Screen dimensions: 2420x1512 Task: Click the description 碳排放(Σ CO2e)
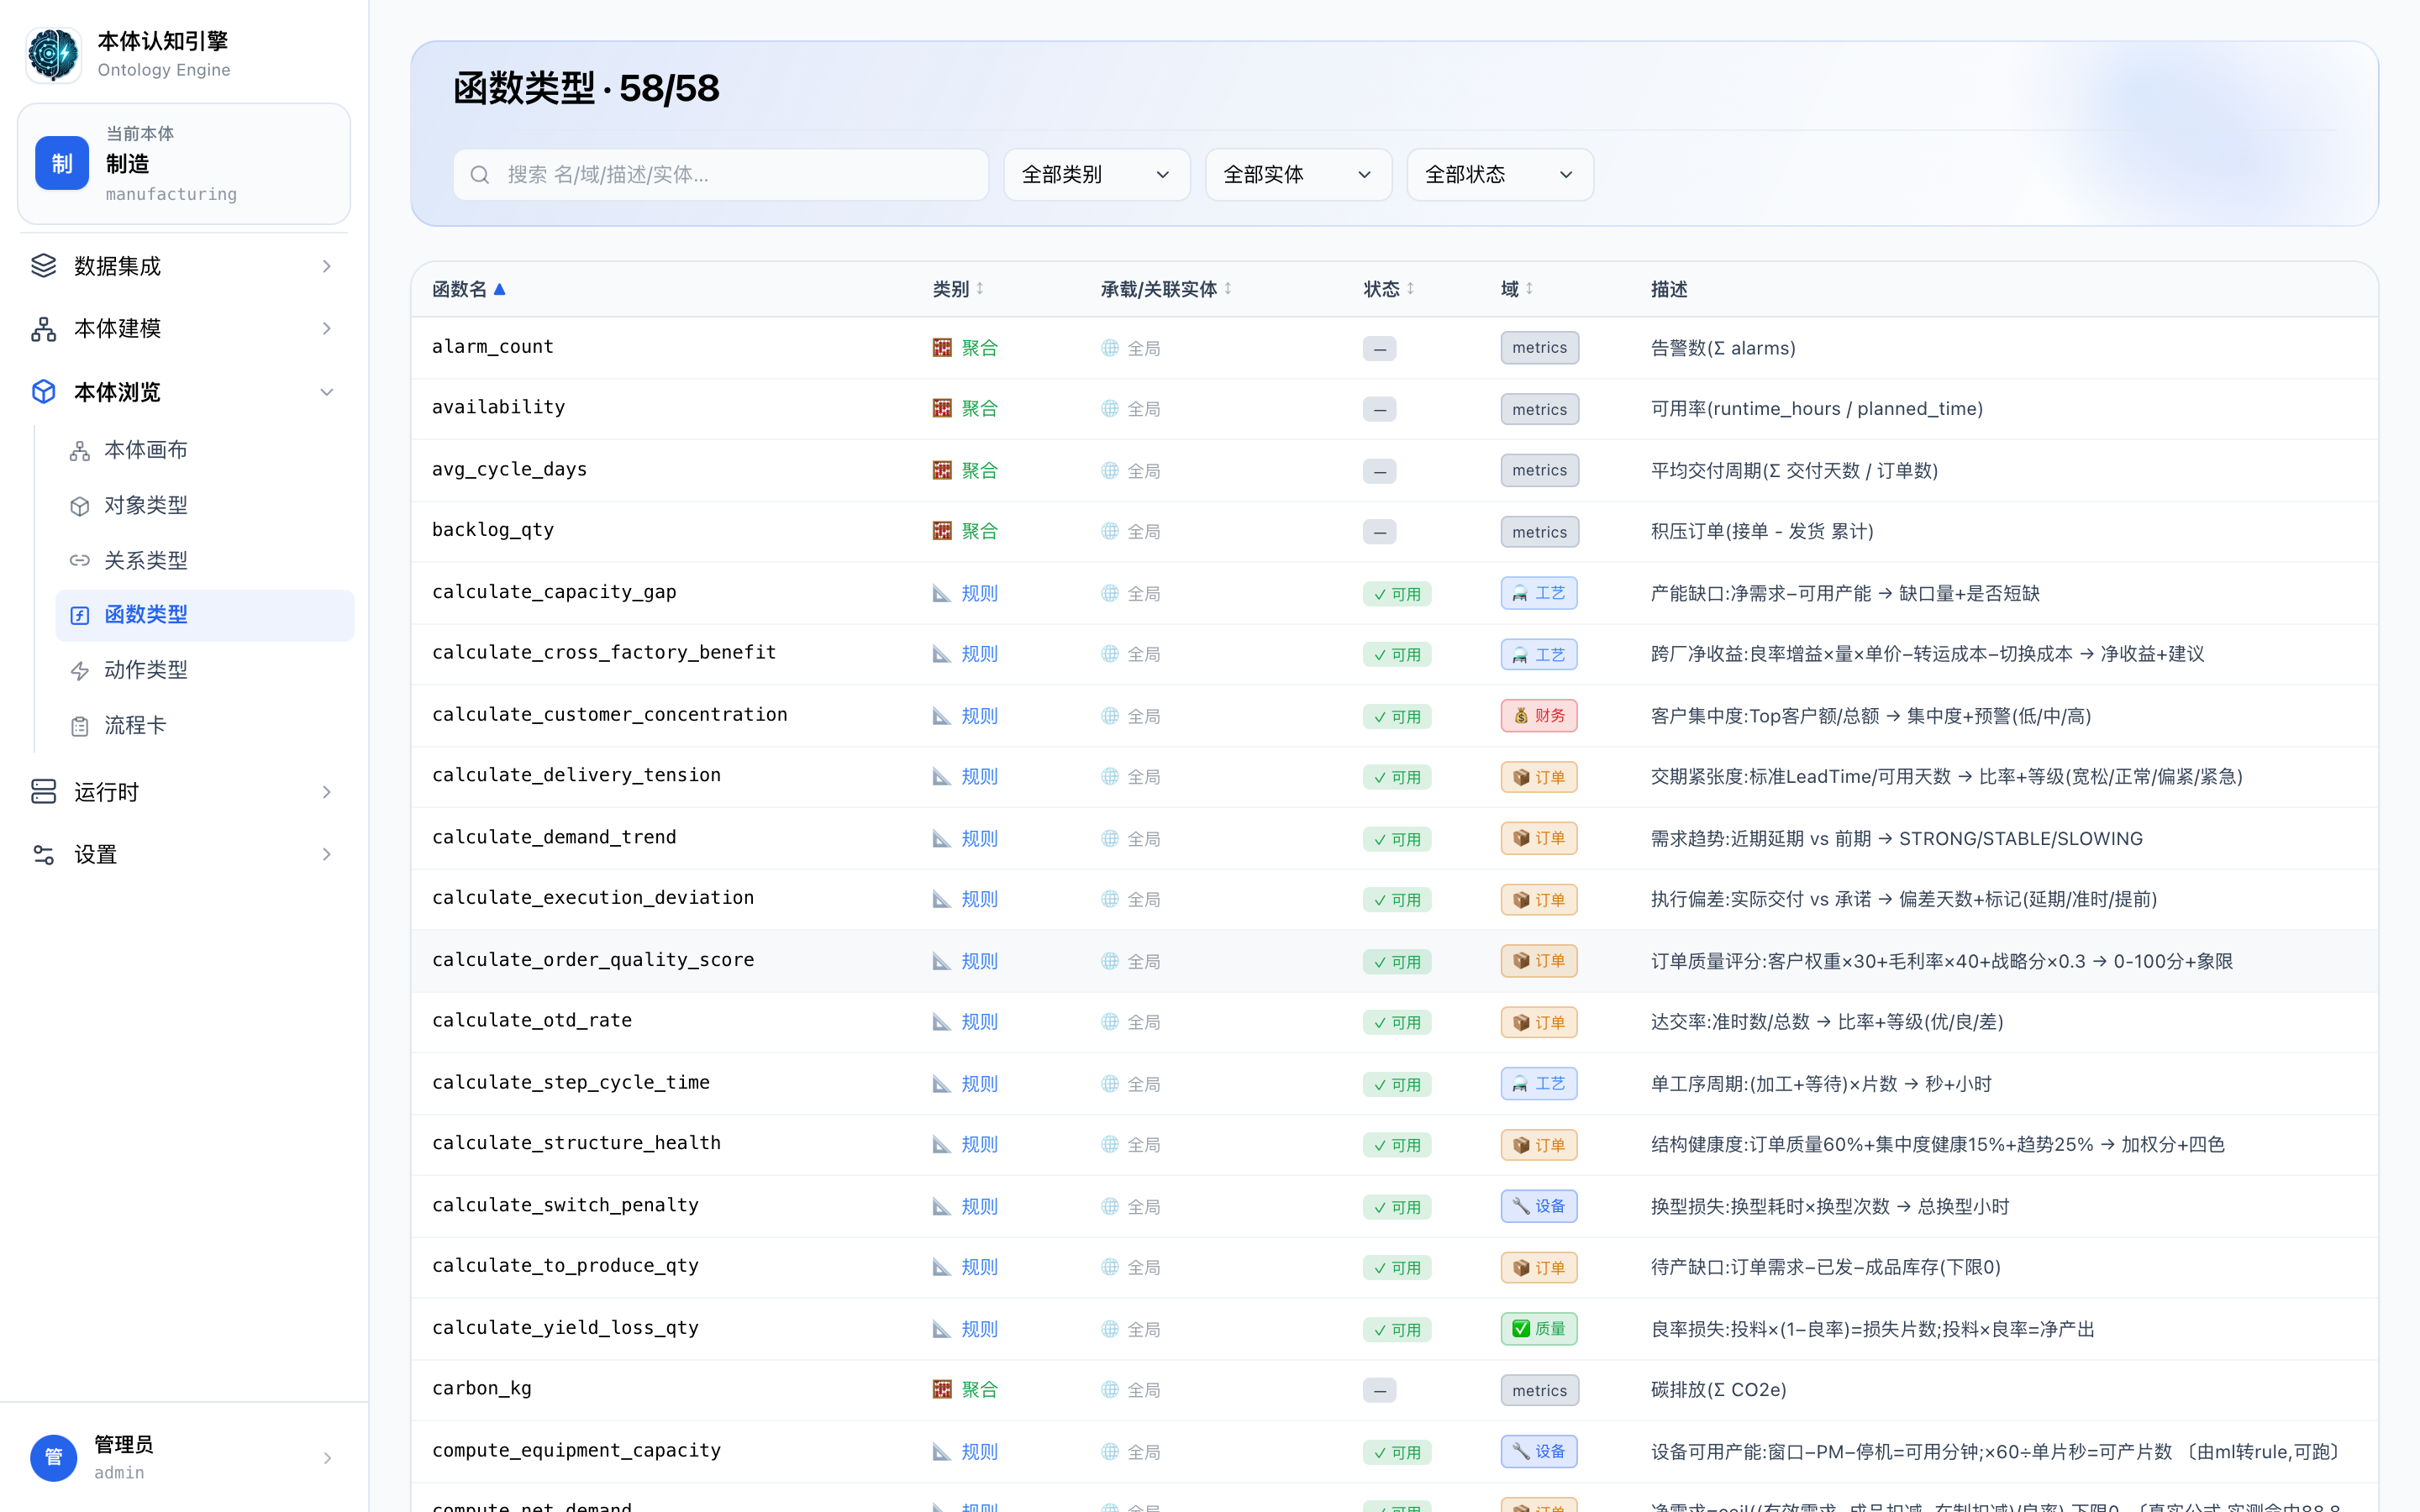point(1718,1390)
